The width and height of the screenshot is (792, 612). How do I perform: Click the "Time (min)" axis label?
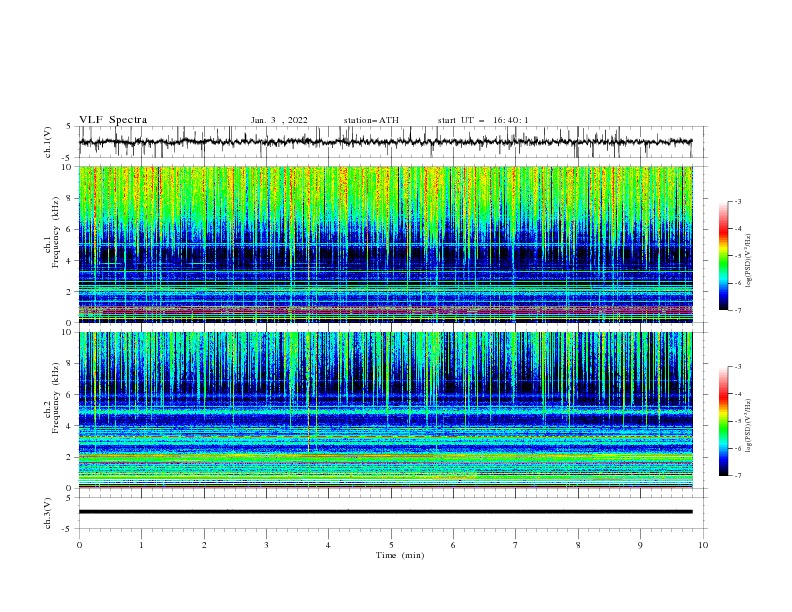tap(400, 555)
